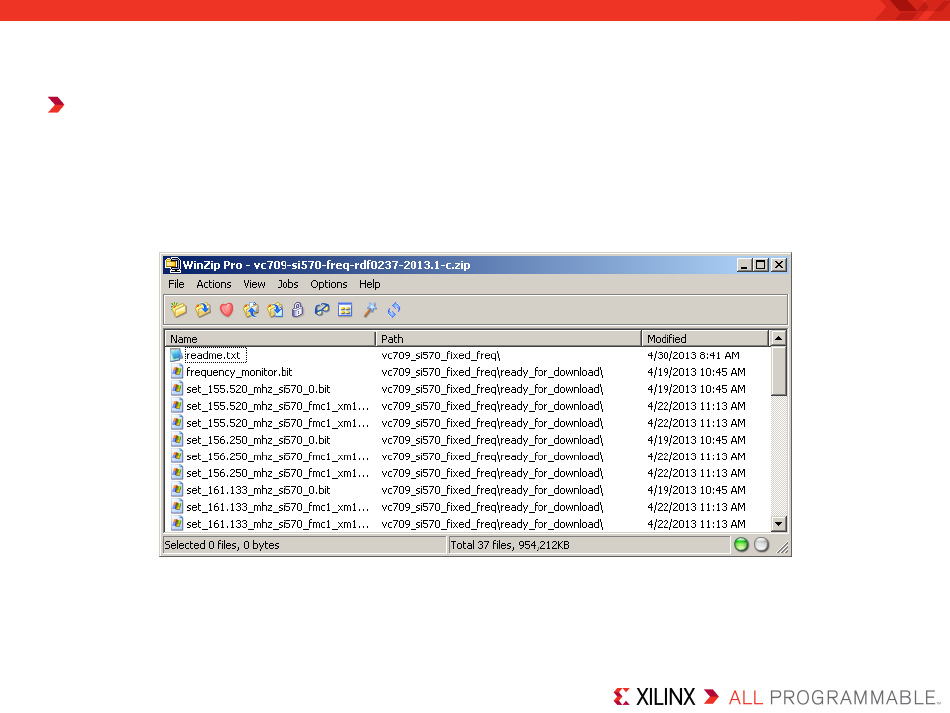Click the path cell of readme.txt row

click(441, 355)
